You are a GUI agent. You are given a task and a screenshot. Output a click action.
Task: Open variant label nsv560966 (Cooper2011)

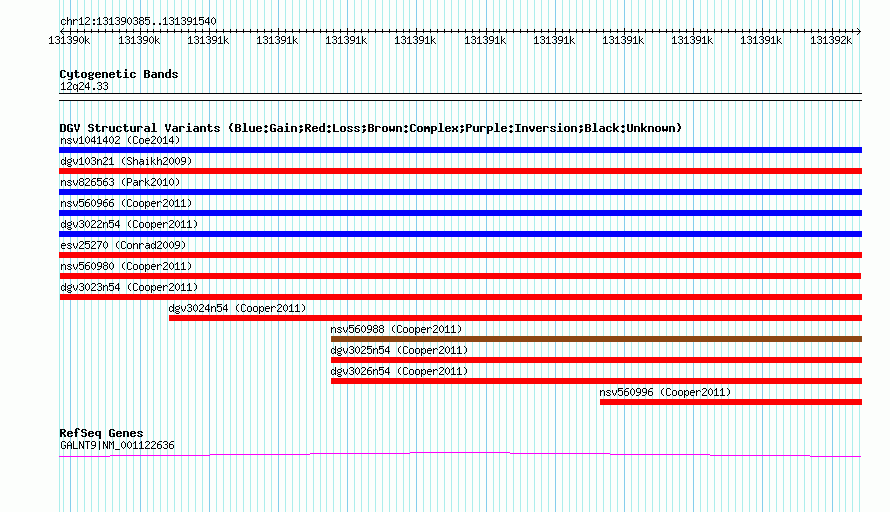click(x=126, y=203)
